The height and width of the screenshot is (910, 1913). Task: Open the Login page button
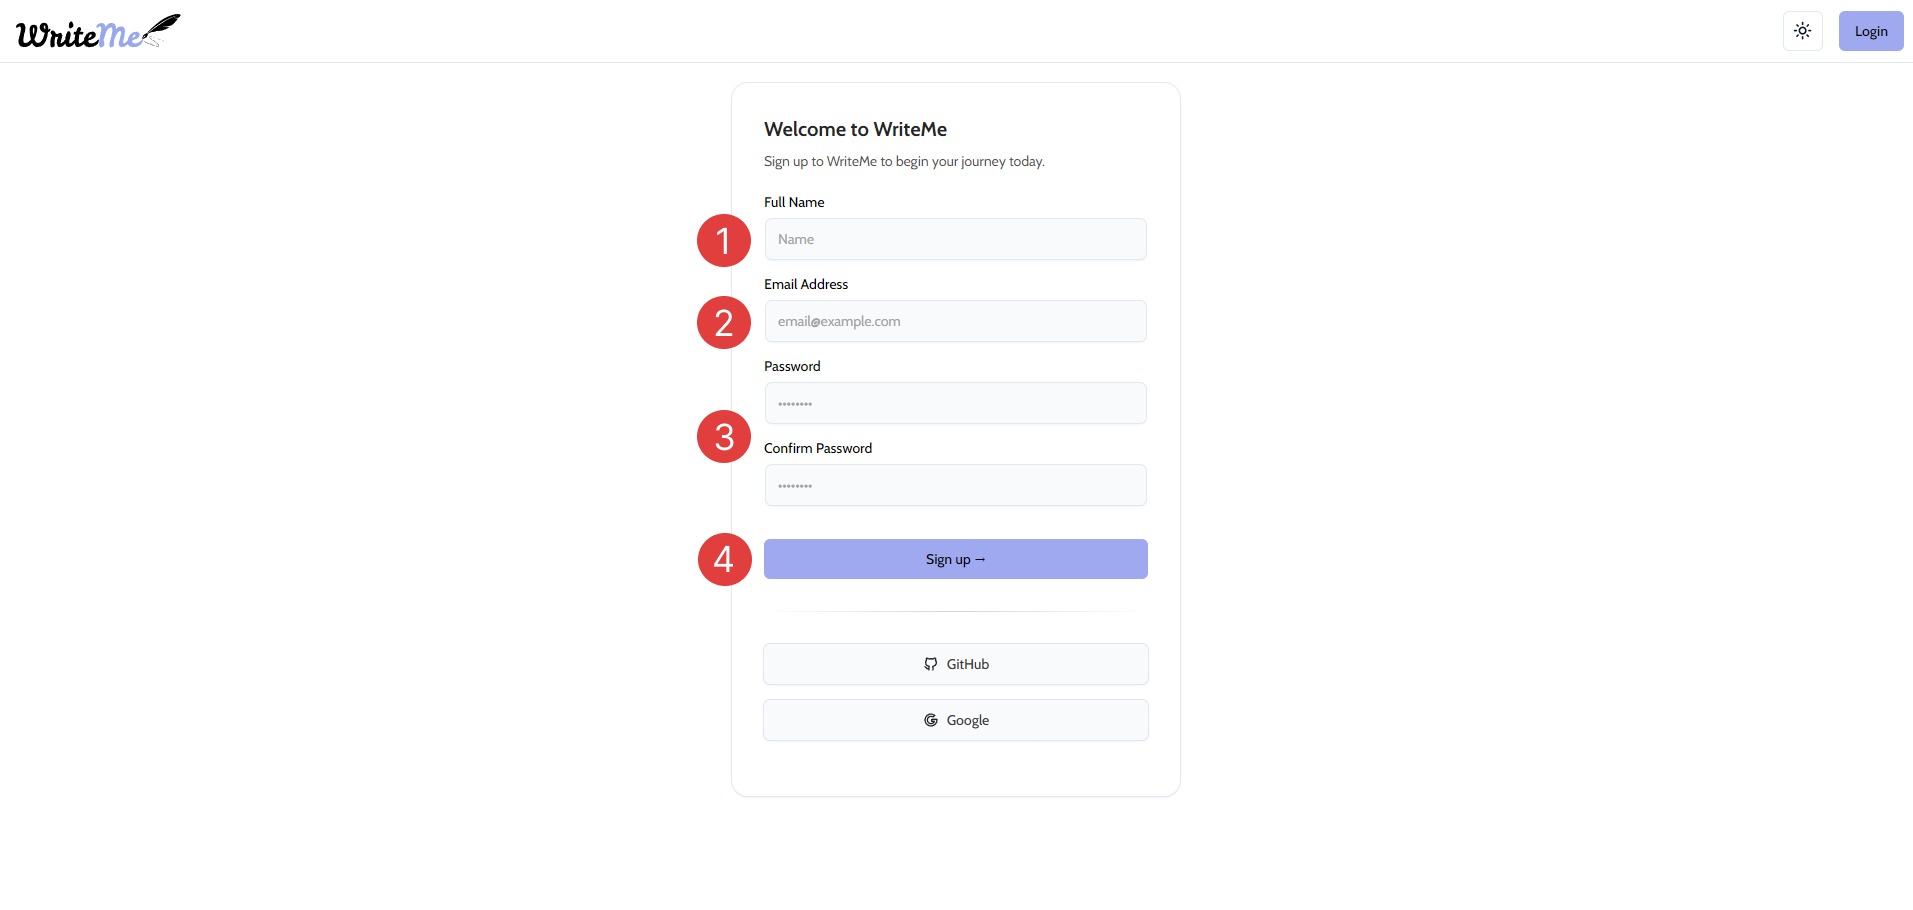pyautogui.click(x=1870, y=31)
